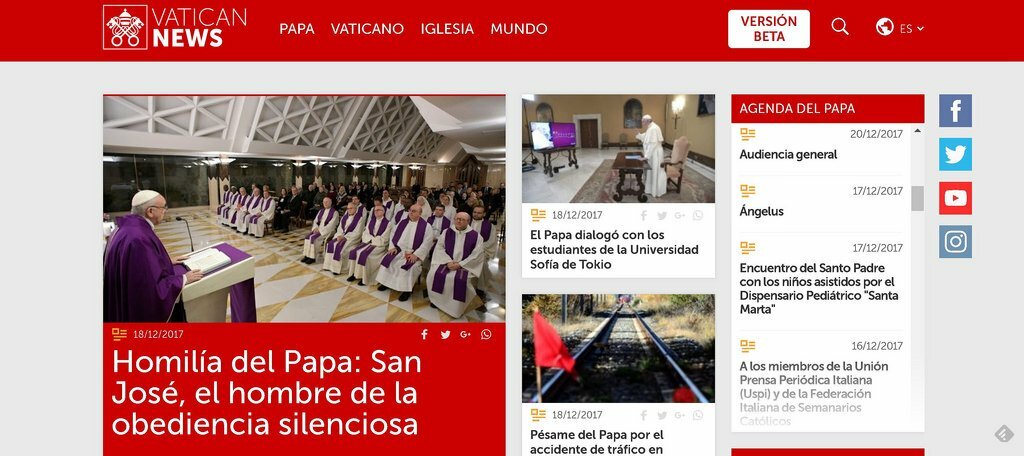The width and height of the screenshot is (1024, 456).
Task: Click the railway tracks article thumbnail
Action: point(618,348)
